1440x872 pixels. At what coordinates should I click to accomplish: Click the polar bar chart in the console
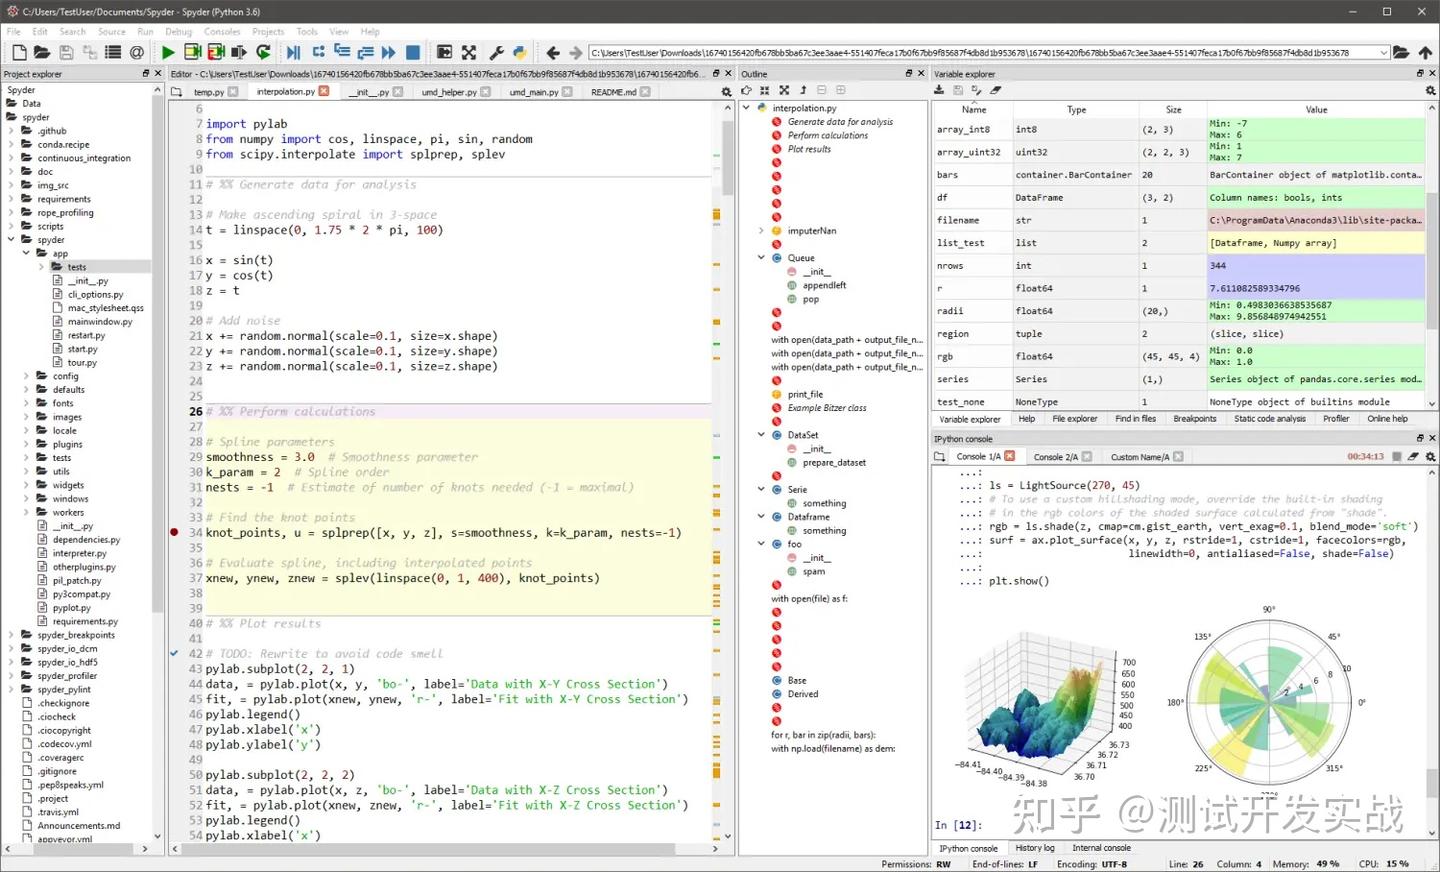pyautogui.click(x=1268, y=702)
